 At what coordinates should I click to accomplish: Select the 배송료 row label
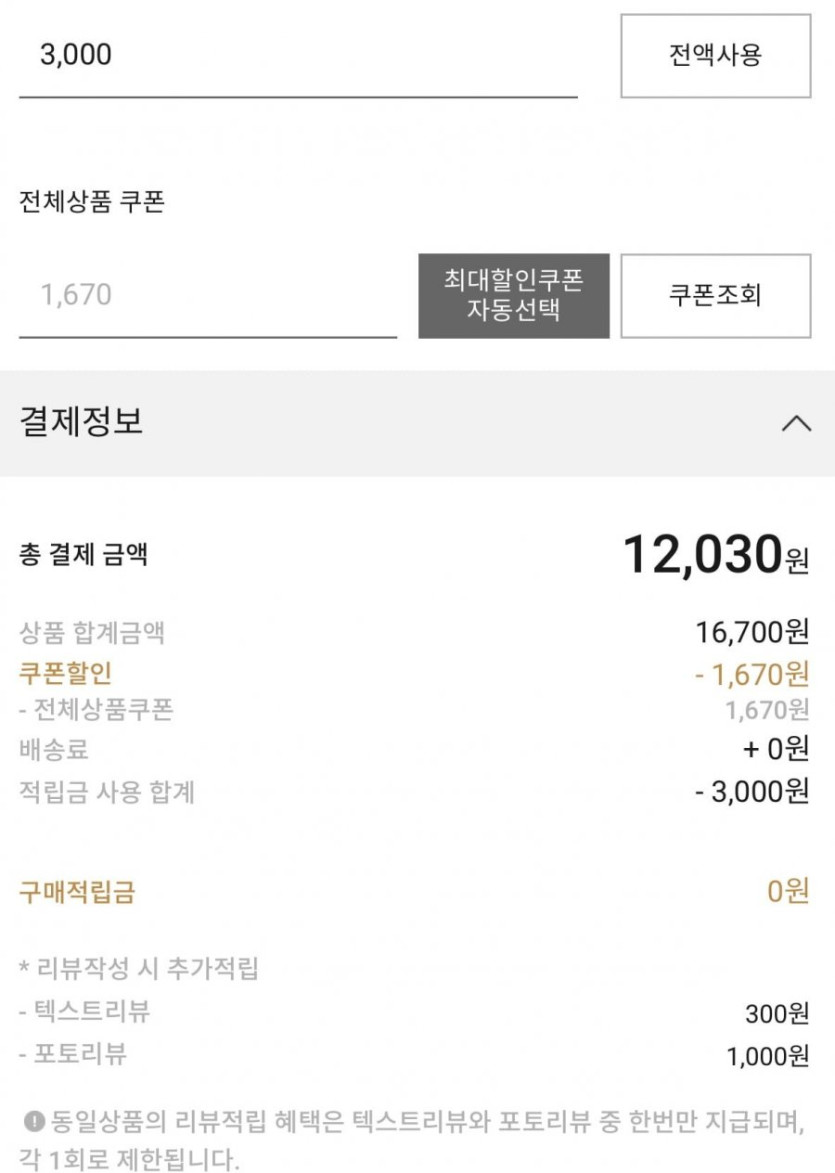coord(54,749)
